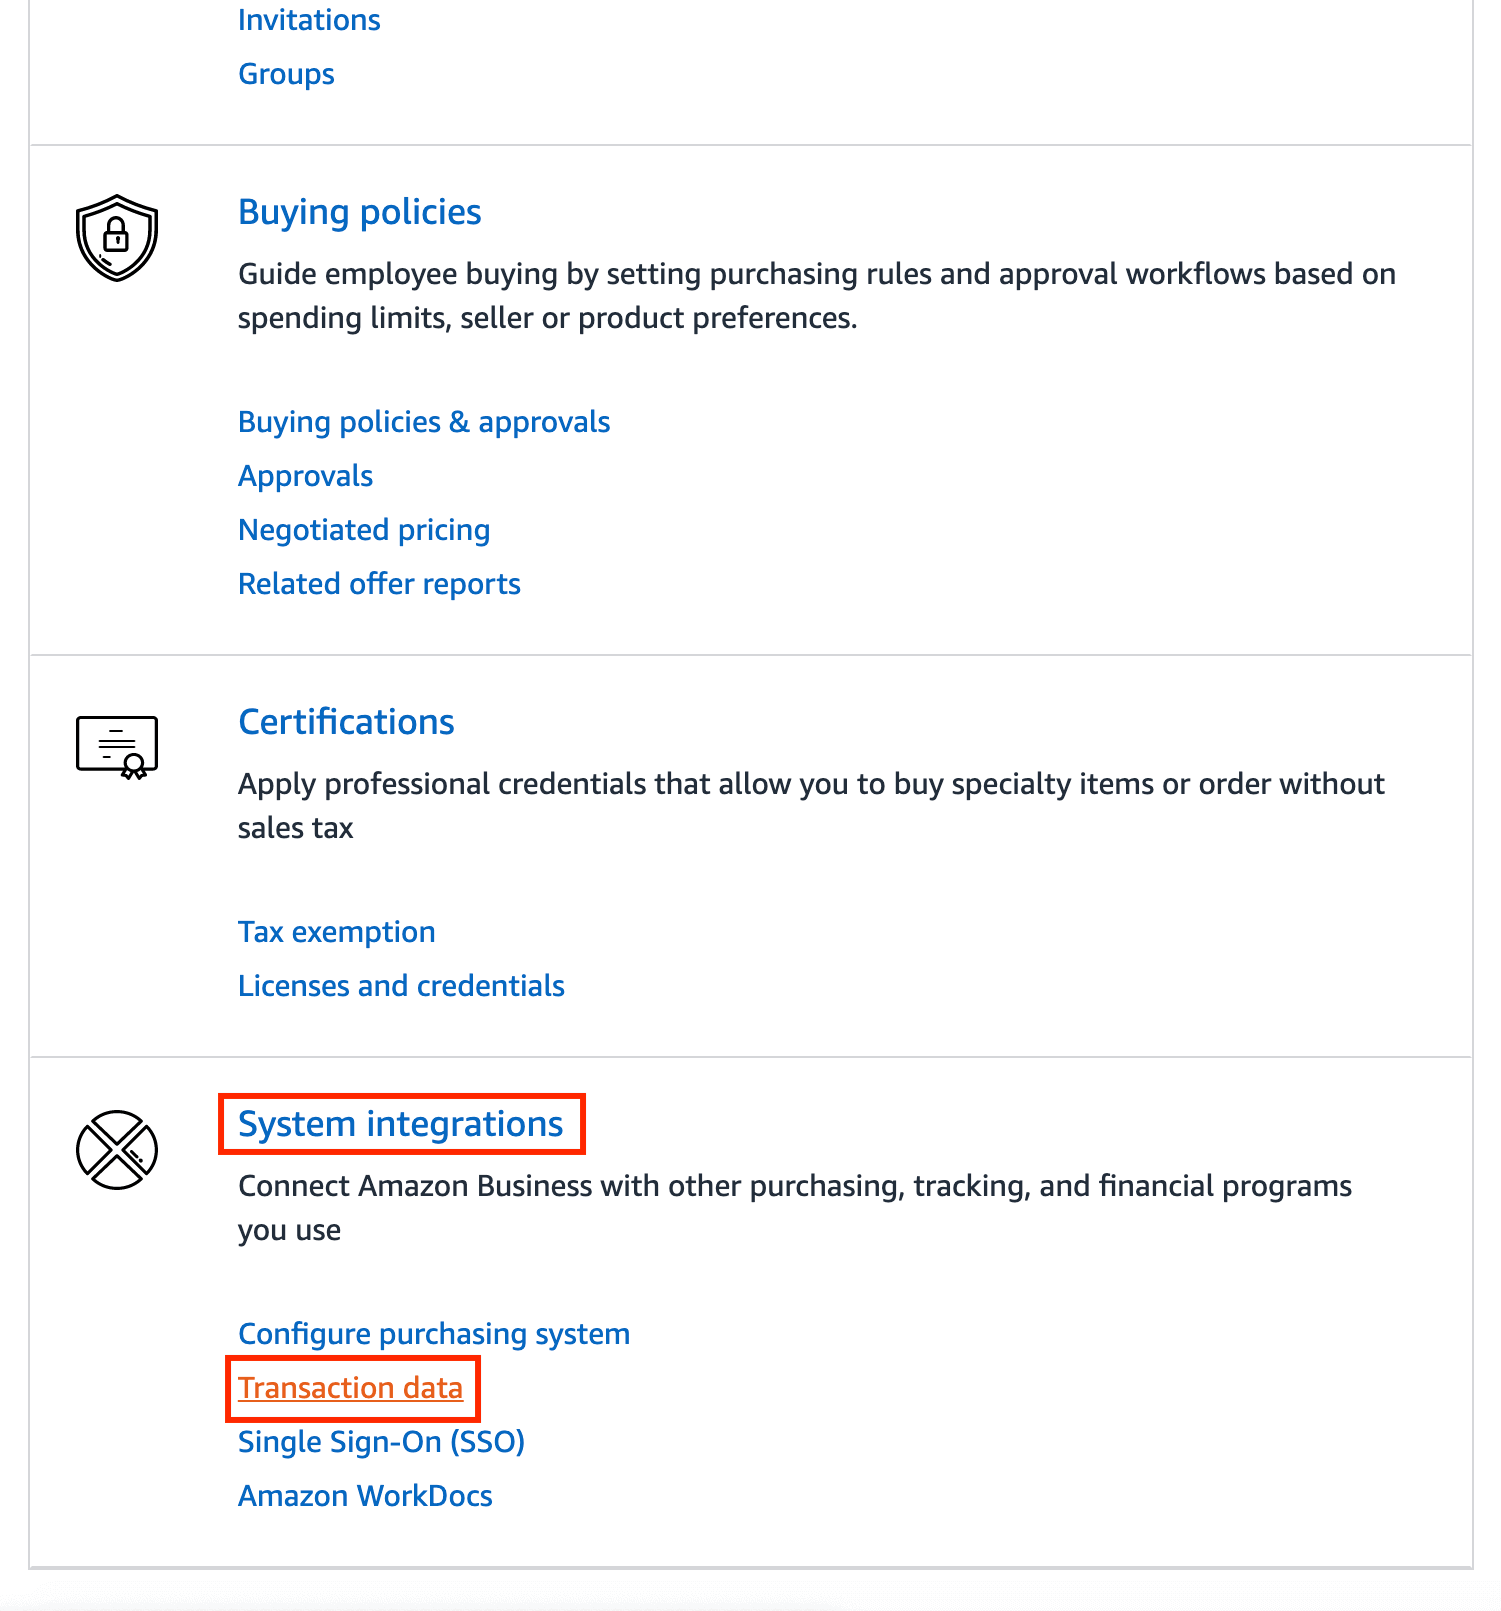Open the Certifications section heading
The image size is (1501, 1611).
(x=345, y=722)
